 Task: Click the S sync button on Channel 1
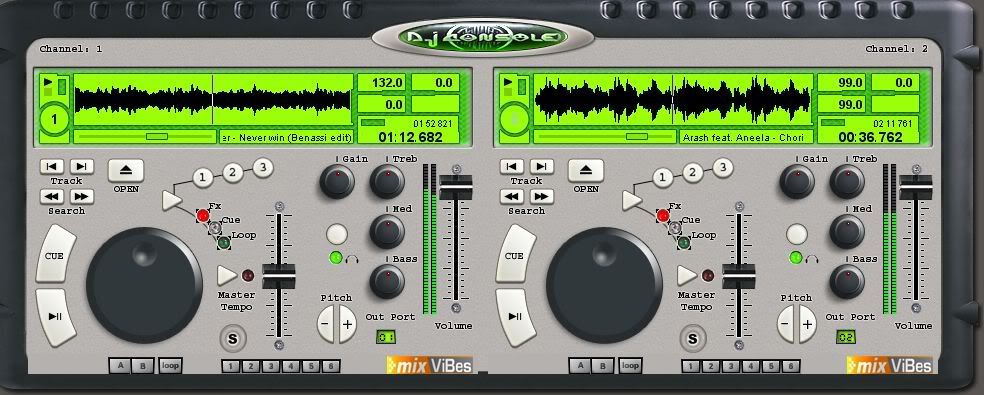point(233,339)
